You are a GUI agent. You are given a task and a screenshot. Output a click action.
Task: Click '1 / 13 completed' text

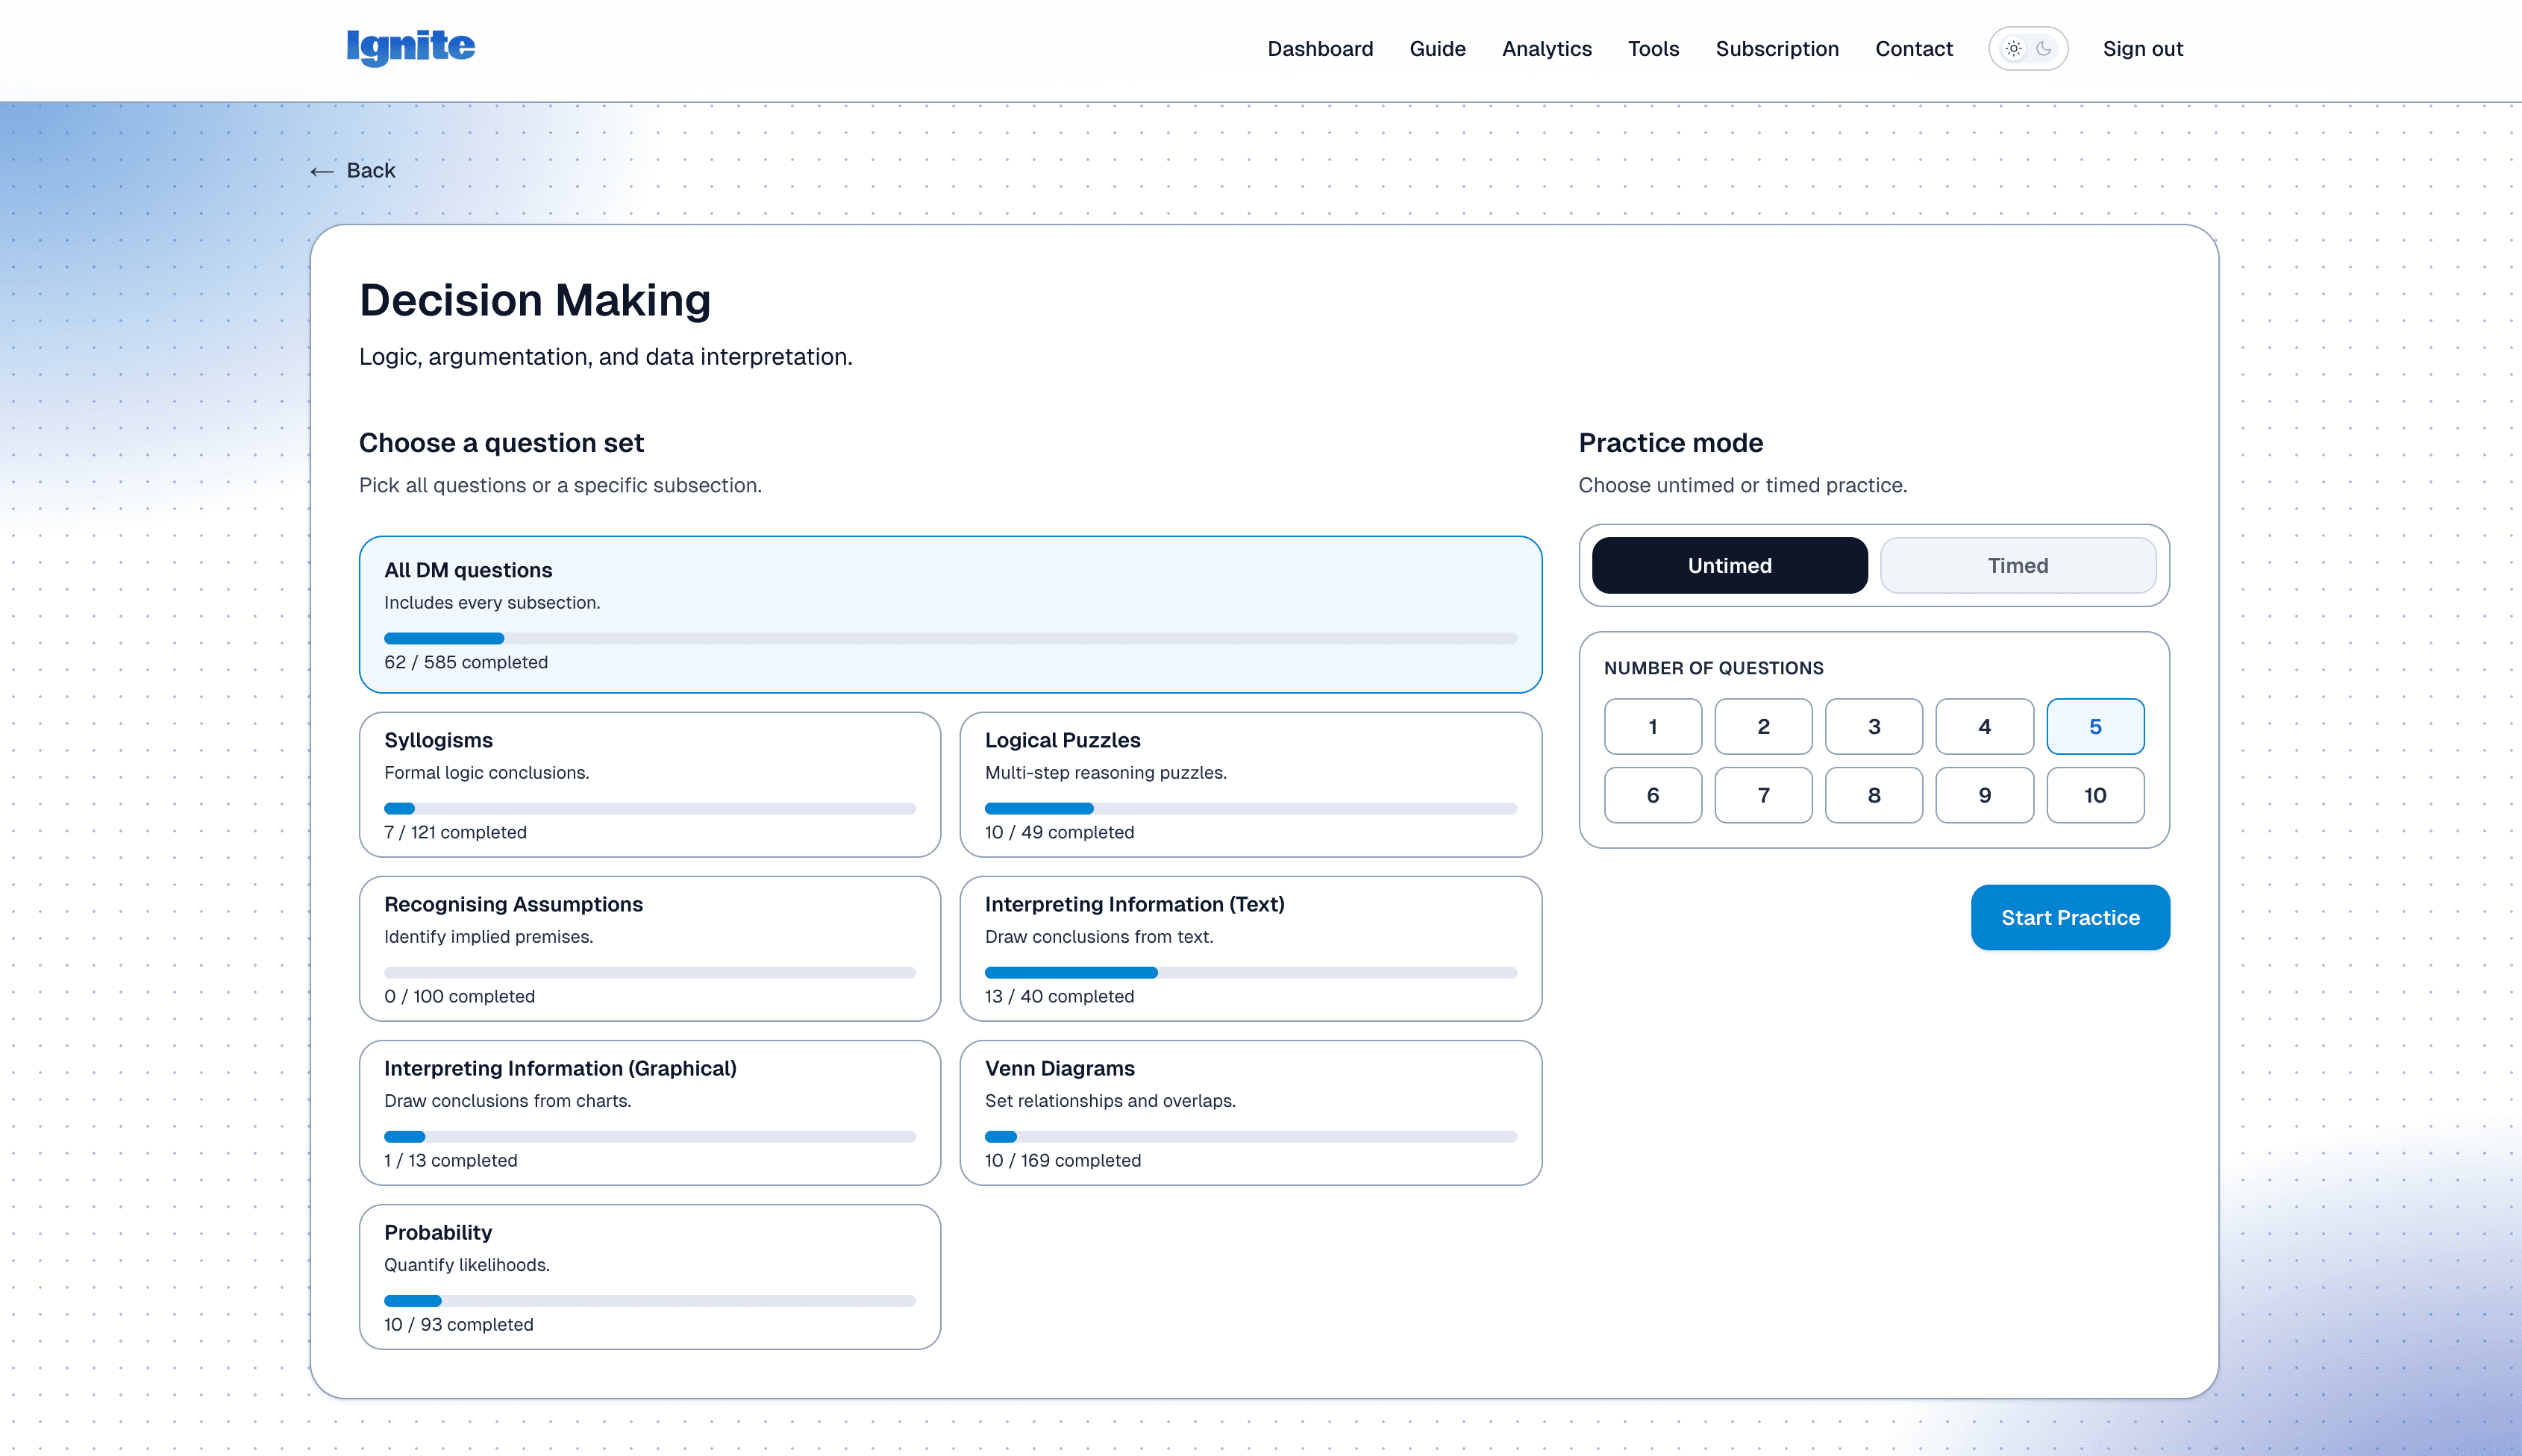450,1161
